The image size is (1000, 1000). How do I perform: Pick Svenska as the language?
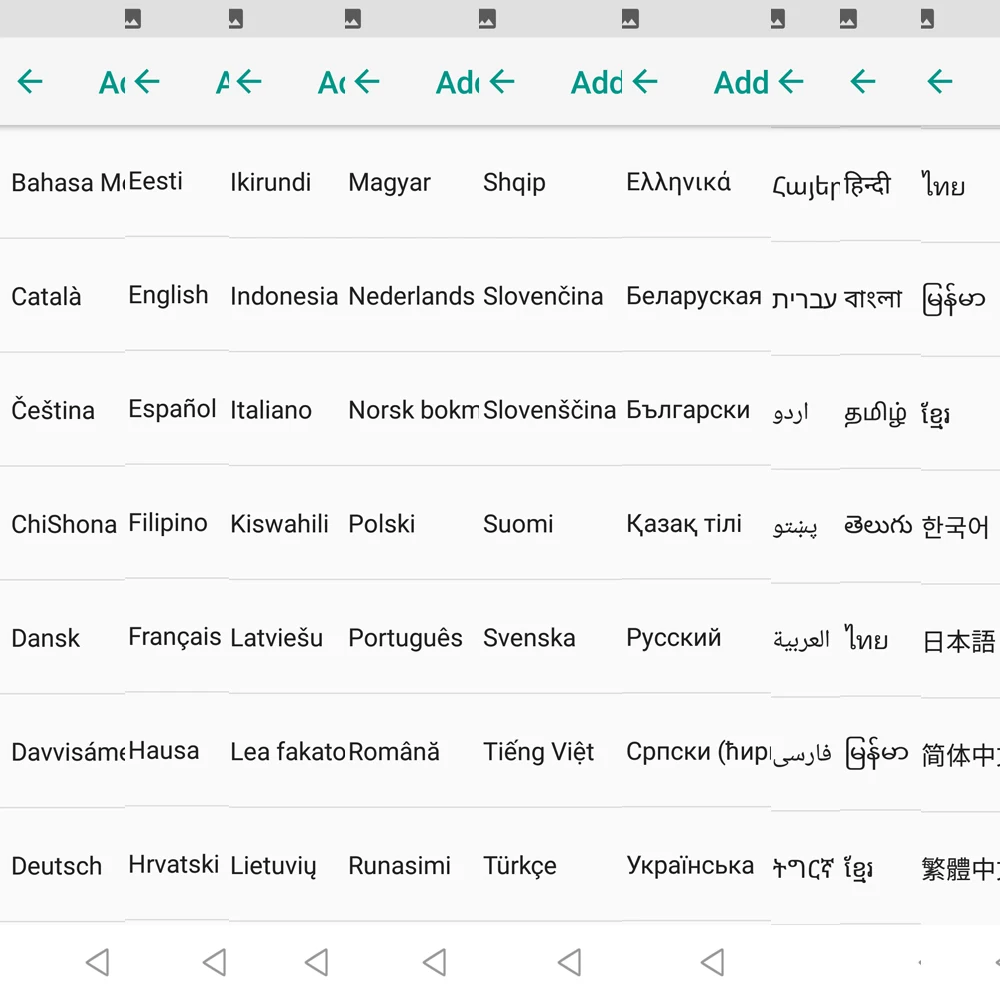[529, 638]
